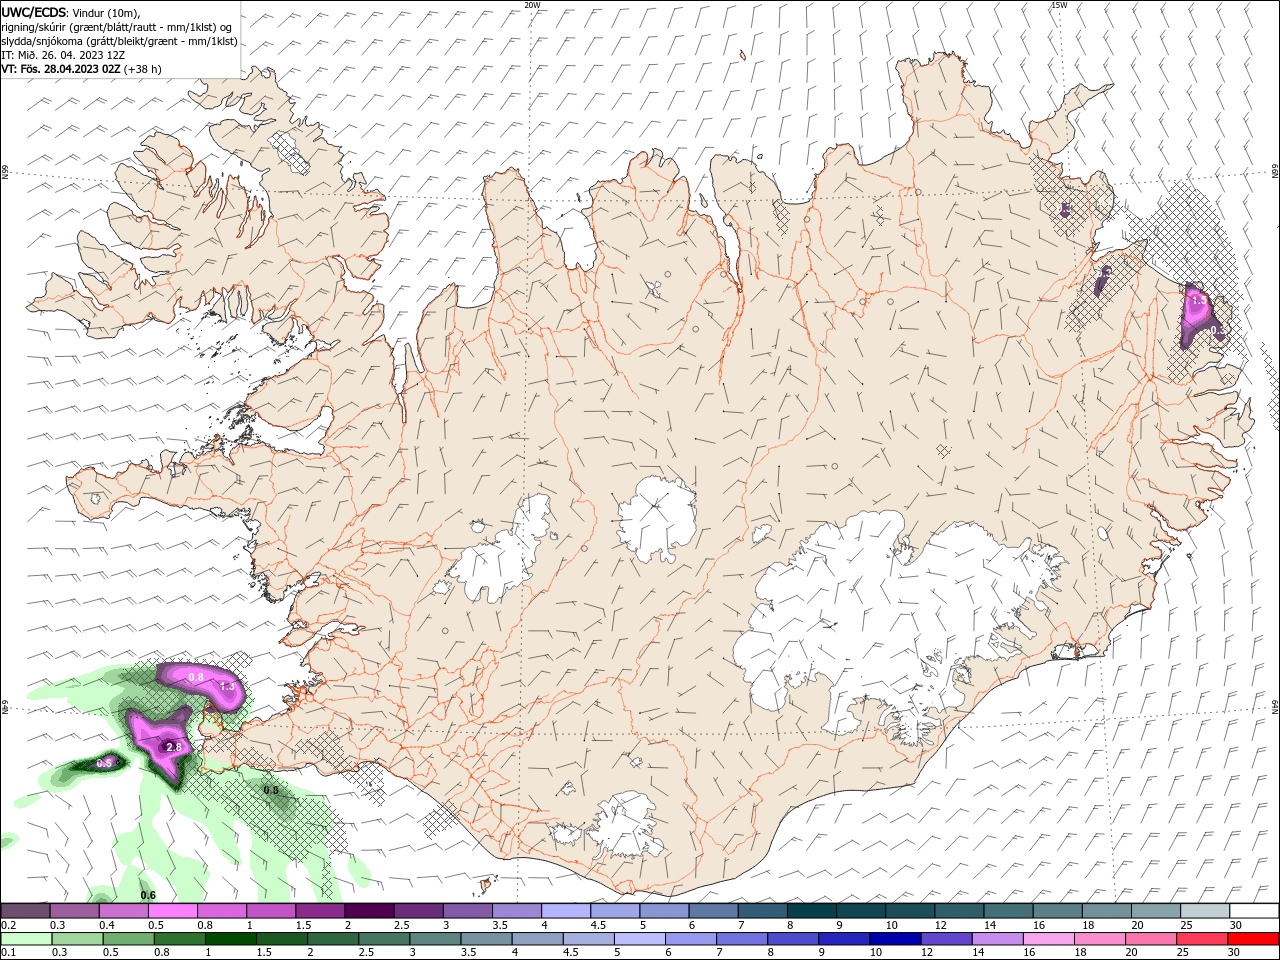The height and width of the screenshot is (960, 1280).
Task: Click upper legend swatch between 0.5 and 0.8
Action: [172, 910]
